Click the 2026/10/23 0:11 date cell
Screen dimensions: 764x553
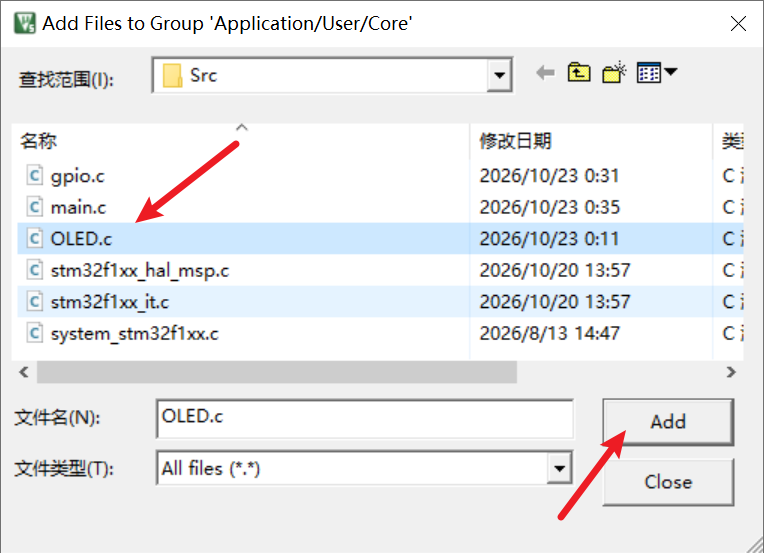[x=549, y=239]
